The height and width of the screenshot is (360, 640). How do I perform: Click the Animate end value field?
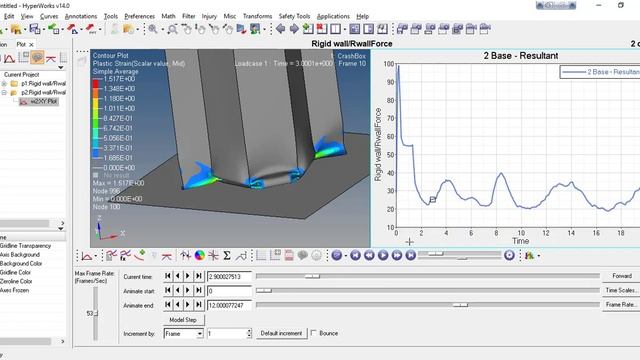(229, 305)
